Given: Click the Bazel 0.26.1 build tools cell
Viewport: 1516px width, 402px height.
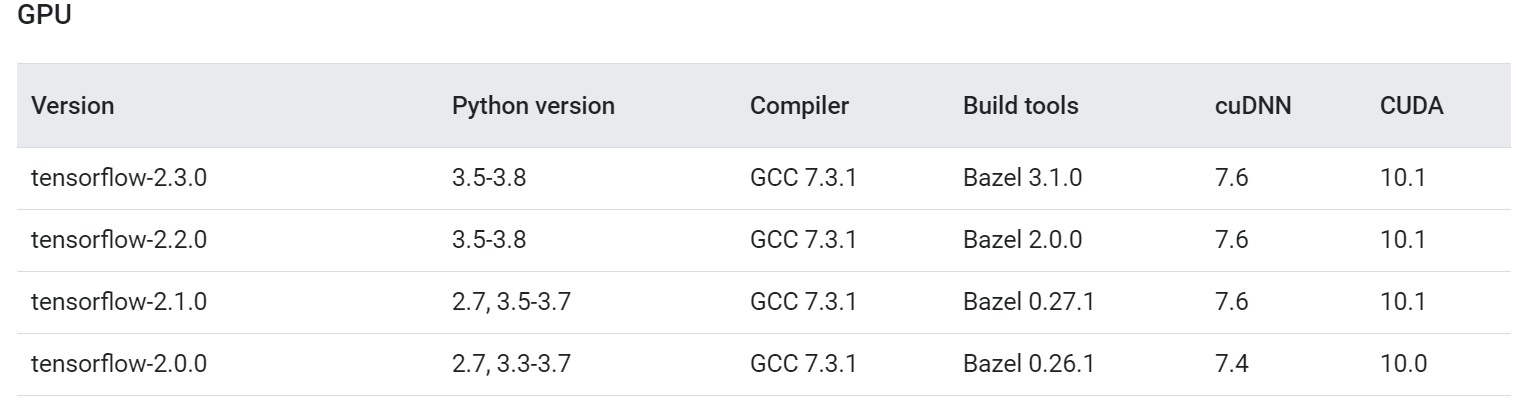Looking at the screenshot, I should pos(1028,364).
